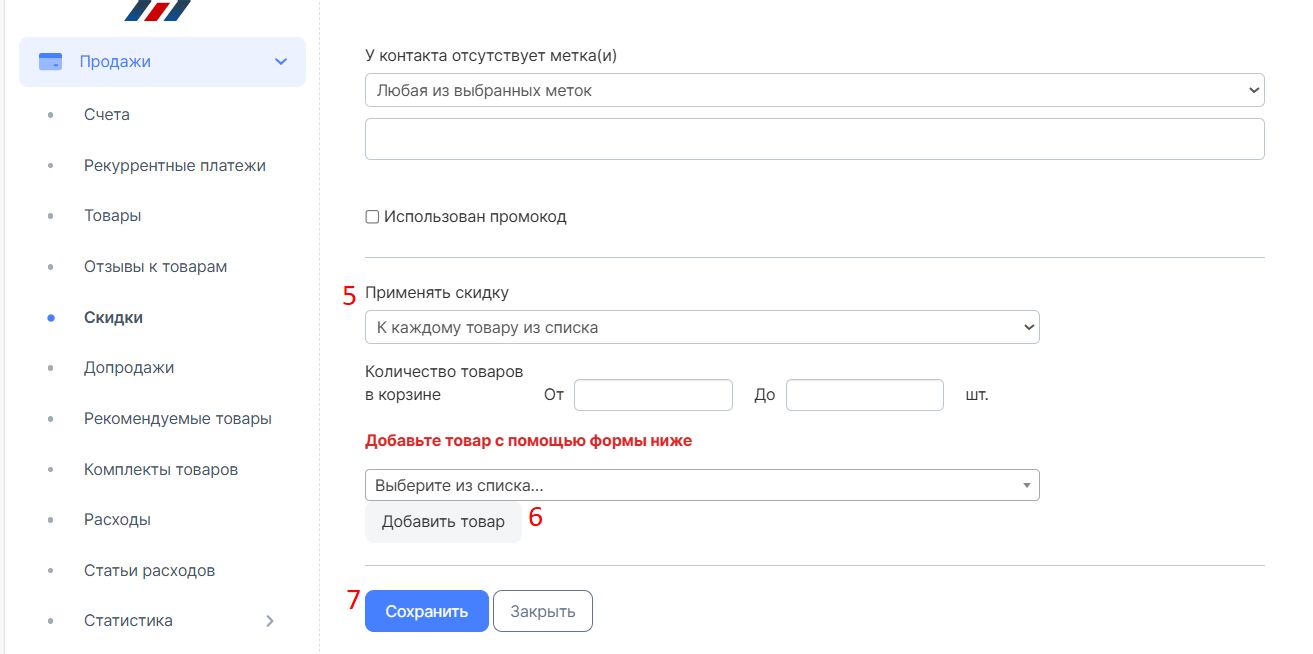Open the Любая из выбранных меток dropdown

(815, 90)
